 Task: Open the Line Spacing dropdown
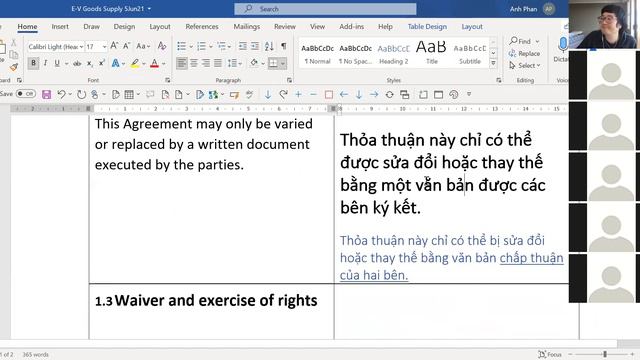[235, 63]
